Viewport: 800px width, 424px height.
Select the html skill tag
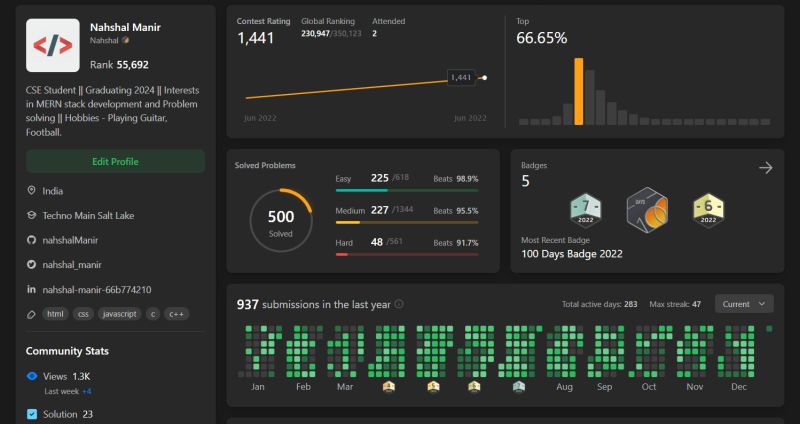[x=55, y=314]
